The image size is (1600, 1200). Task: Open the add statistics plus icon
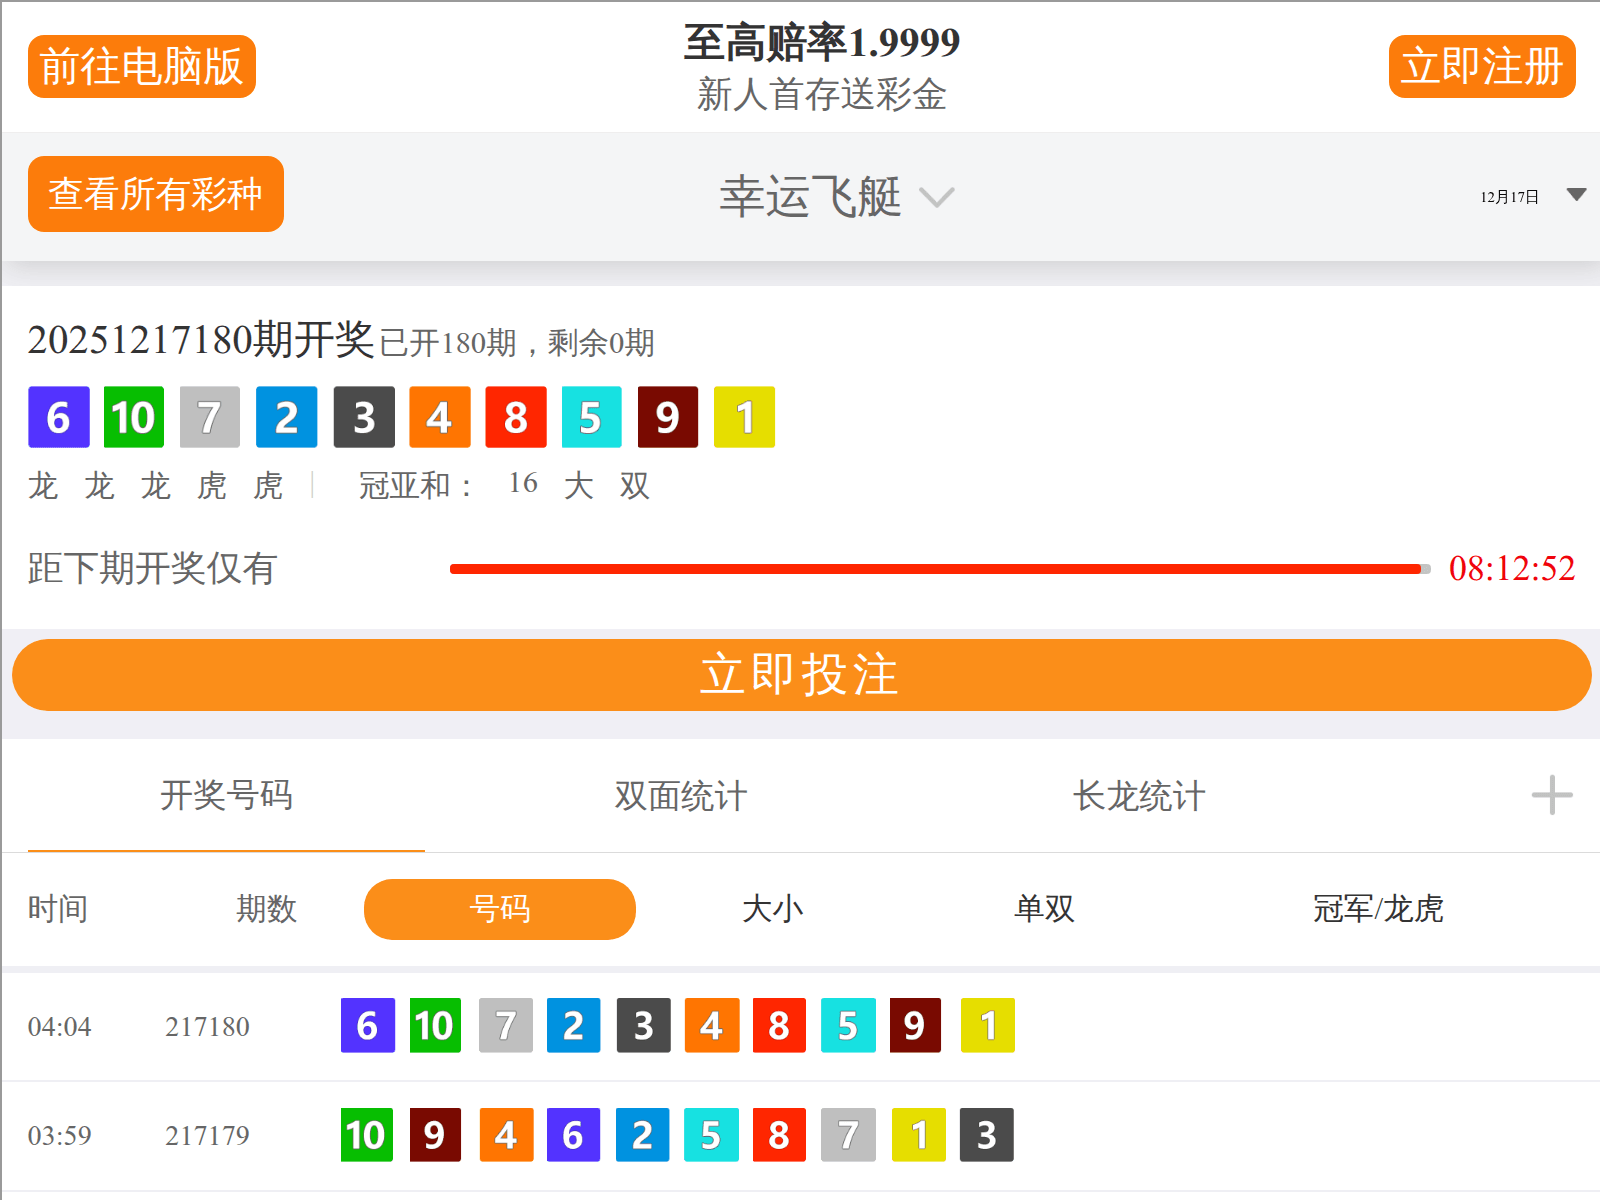pos(1551,796)
